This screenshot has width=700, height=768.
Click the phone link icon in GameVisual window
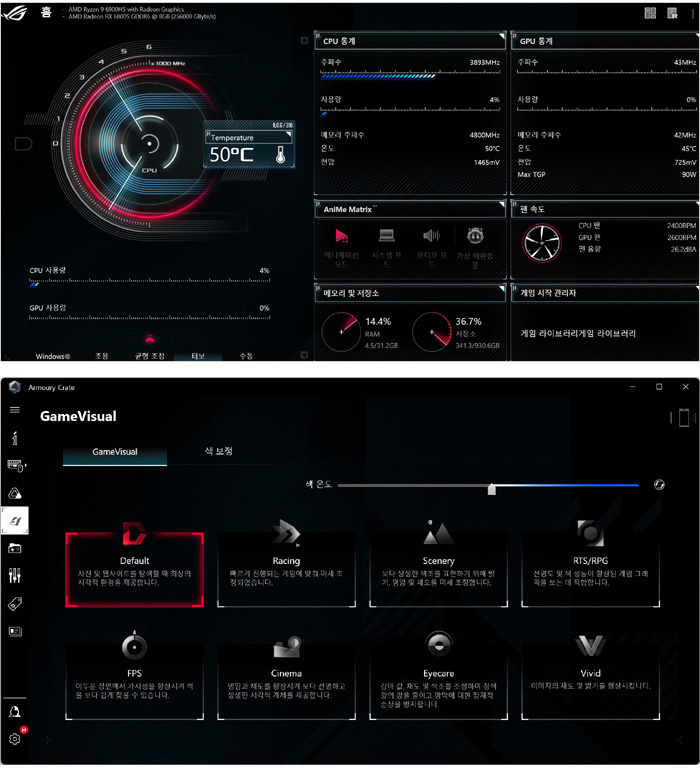point(684,418)
